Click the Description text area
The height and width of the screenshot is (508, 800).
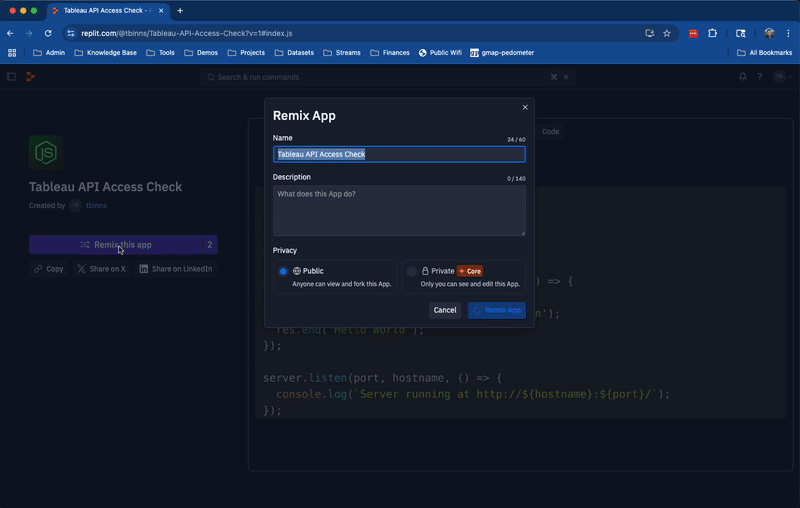[399, 211]
